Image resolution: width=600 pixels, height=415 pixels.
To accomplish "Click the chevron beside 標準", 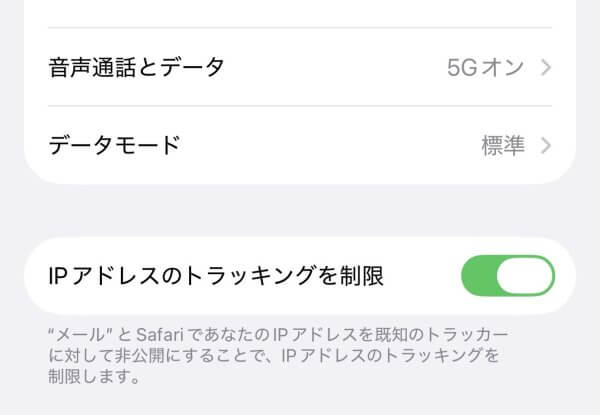I will point(546,145).
